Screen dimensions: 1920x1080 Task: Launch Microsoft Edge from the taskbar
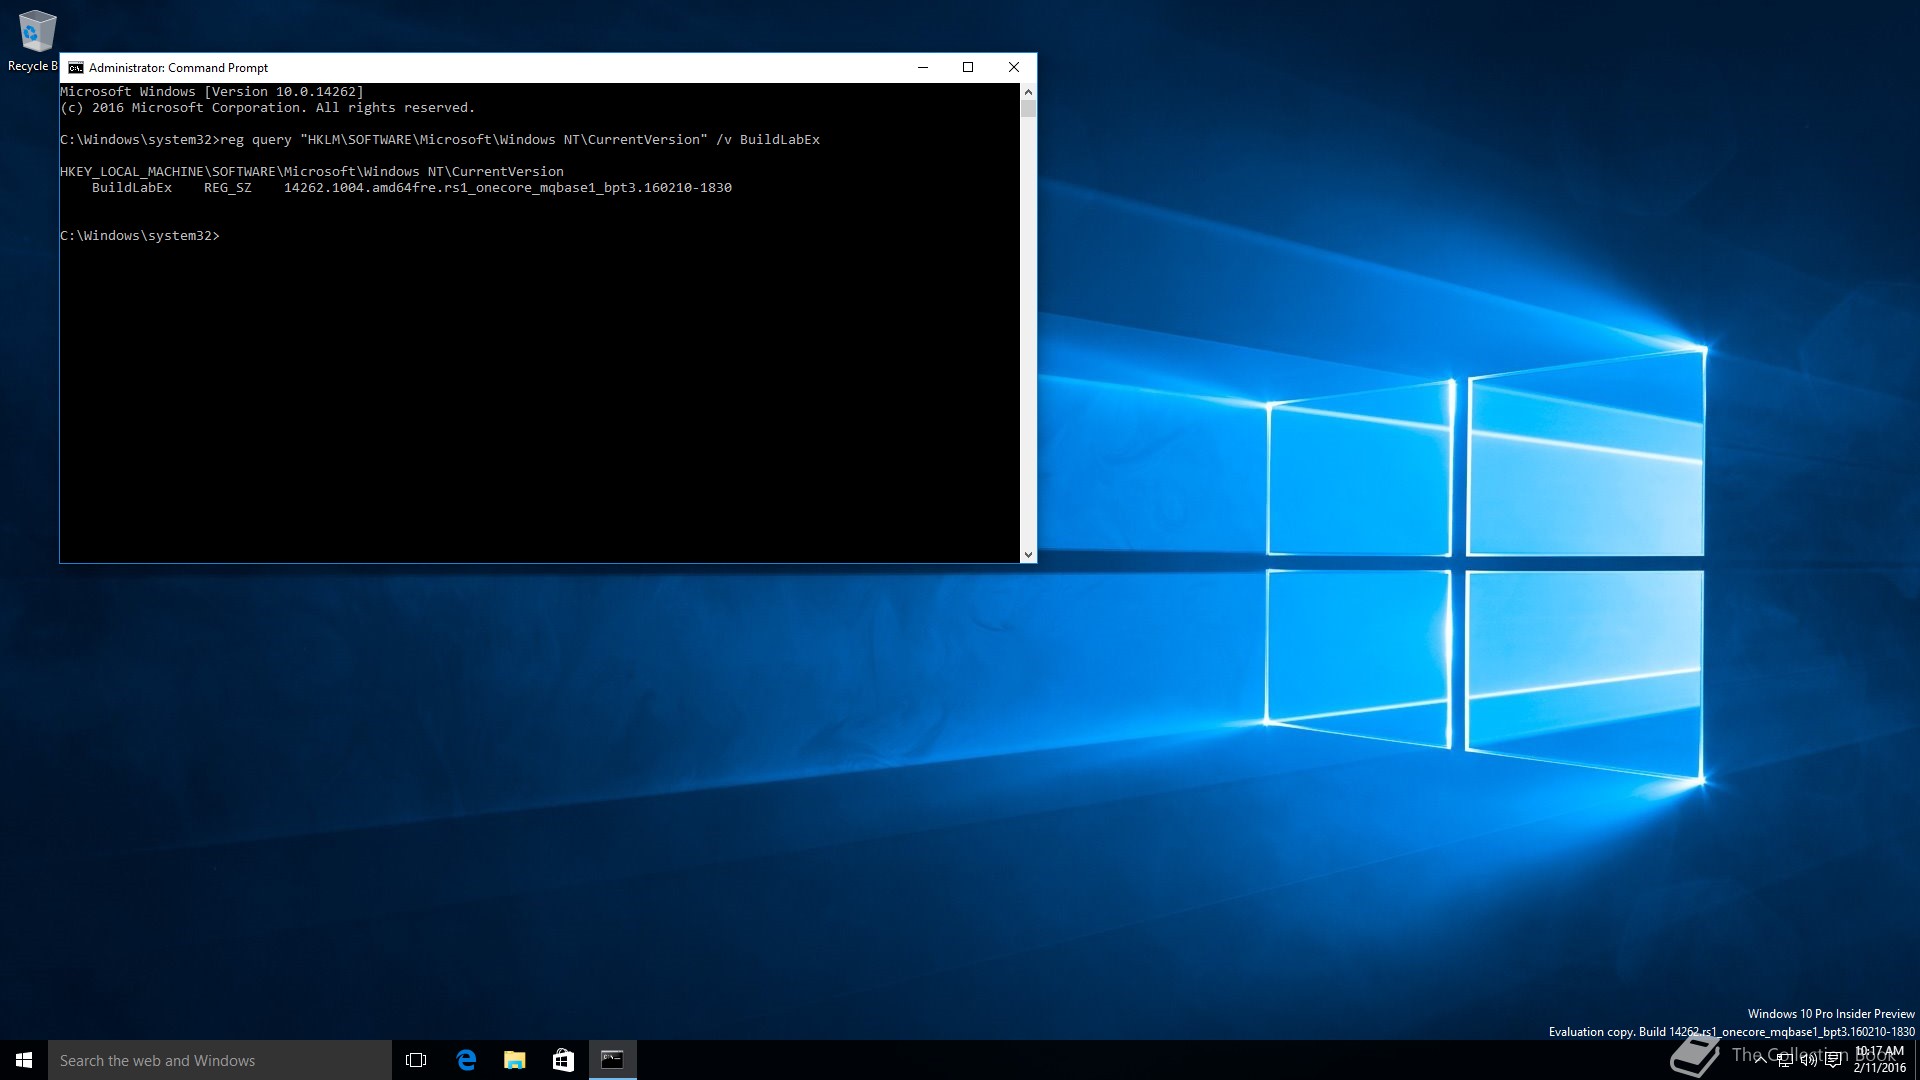(x=466, y=1060)
